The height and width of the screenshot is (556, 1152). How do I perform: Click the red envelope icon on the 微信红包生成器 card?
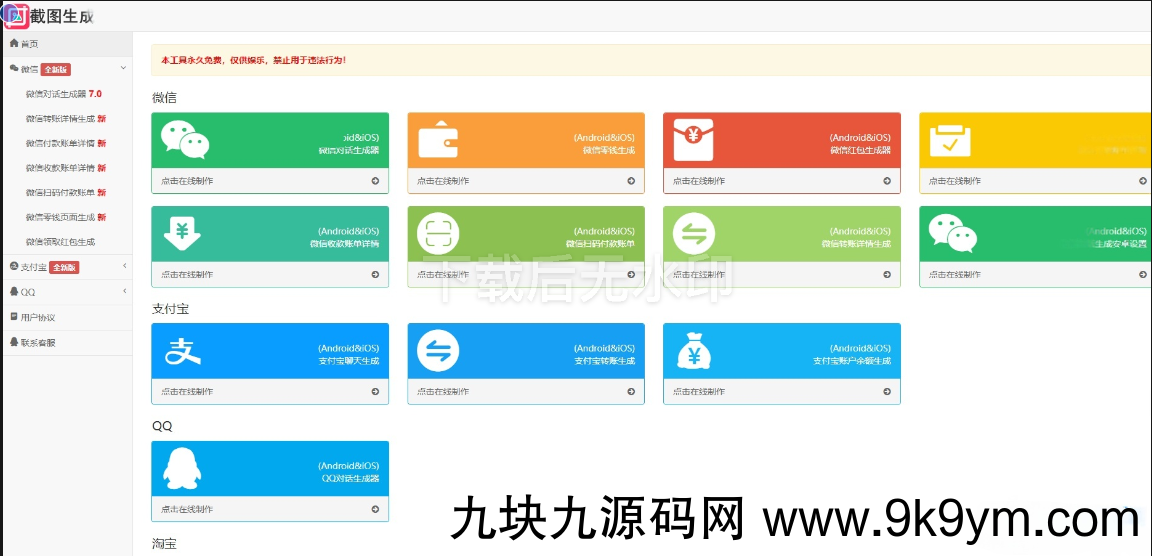(x=694, y=141)
